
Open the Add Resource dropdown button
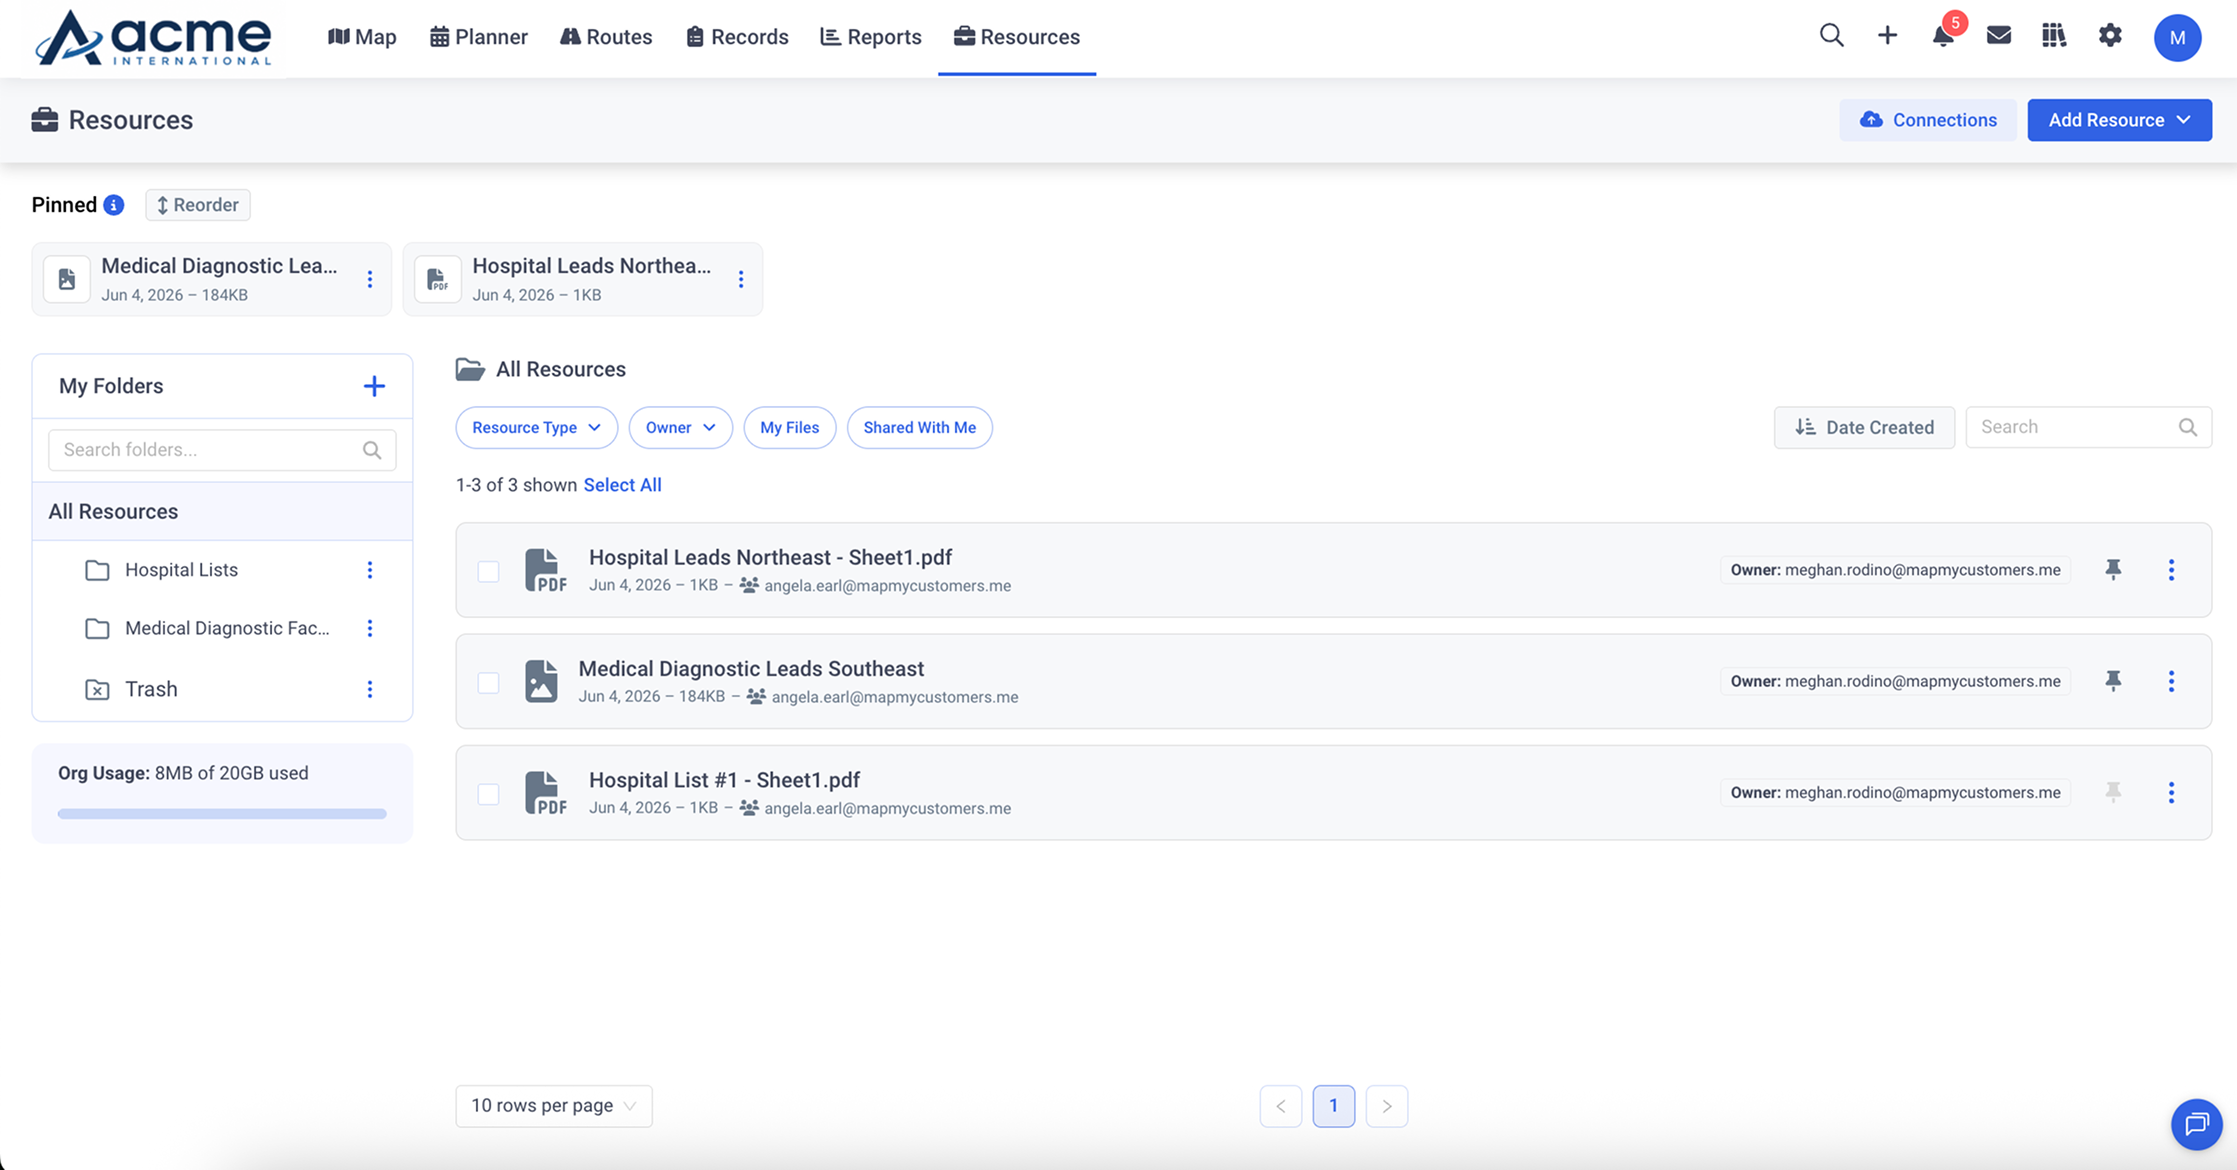(2119, 120)
